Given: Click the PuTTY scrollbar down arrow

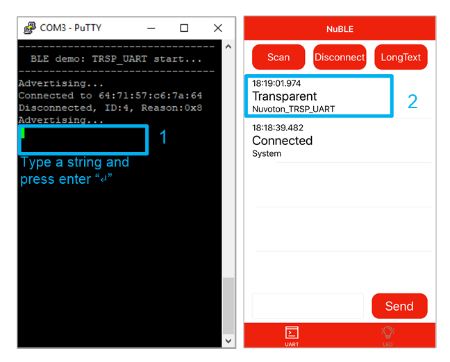Looking at the screenshot, I should tap(228, 341).
